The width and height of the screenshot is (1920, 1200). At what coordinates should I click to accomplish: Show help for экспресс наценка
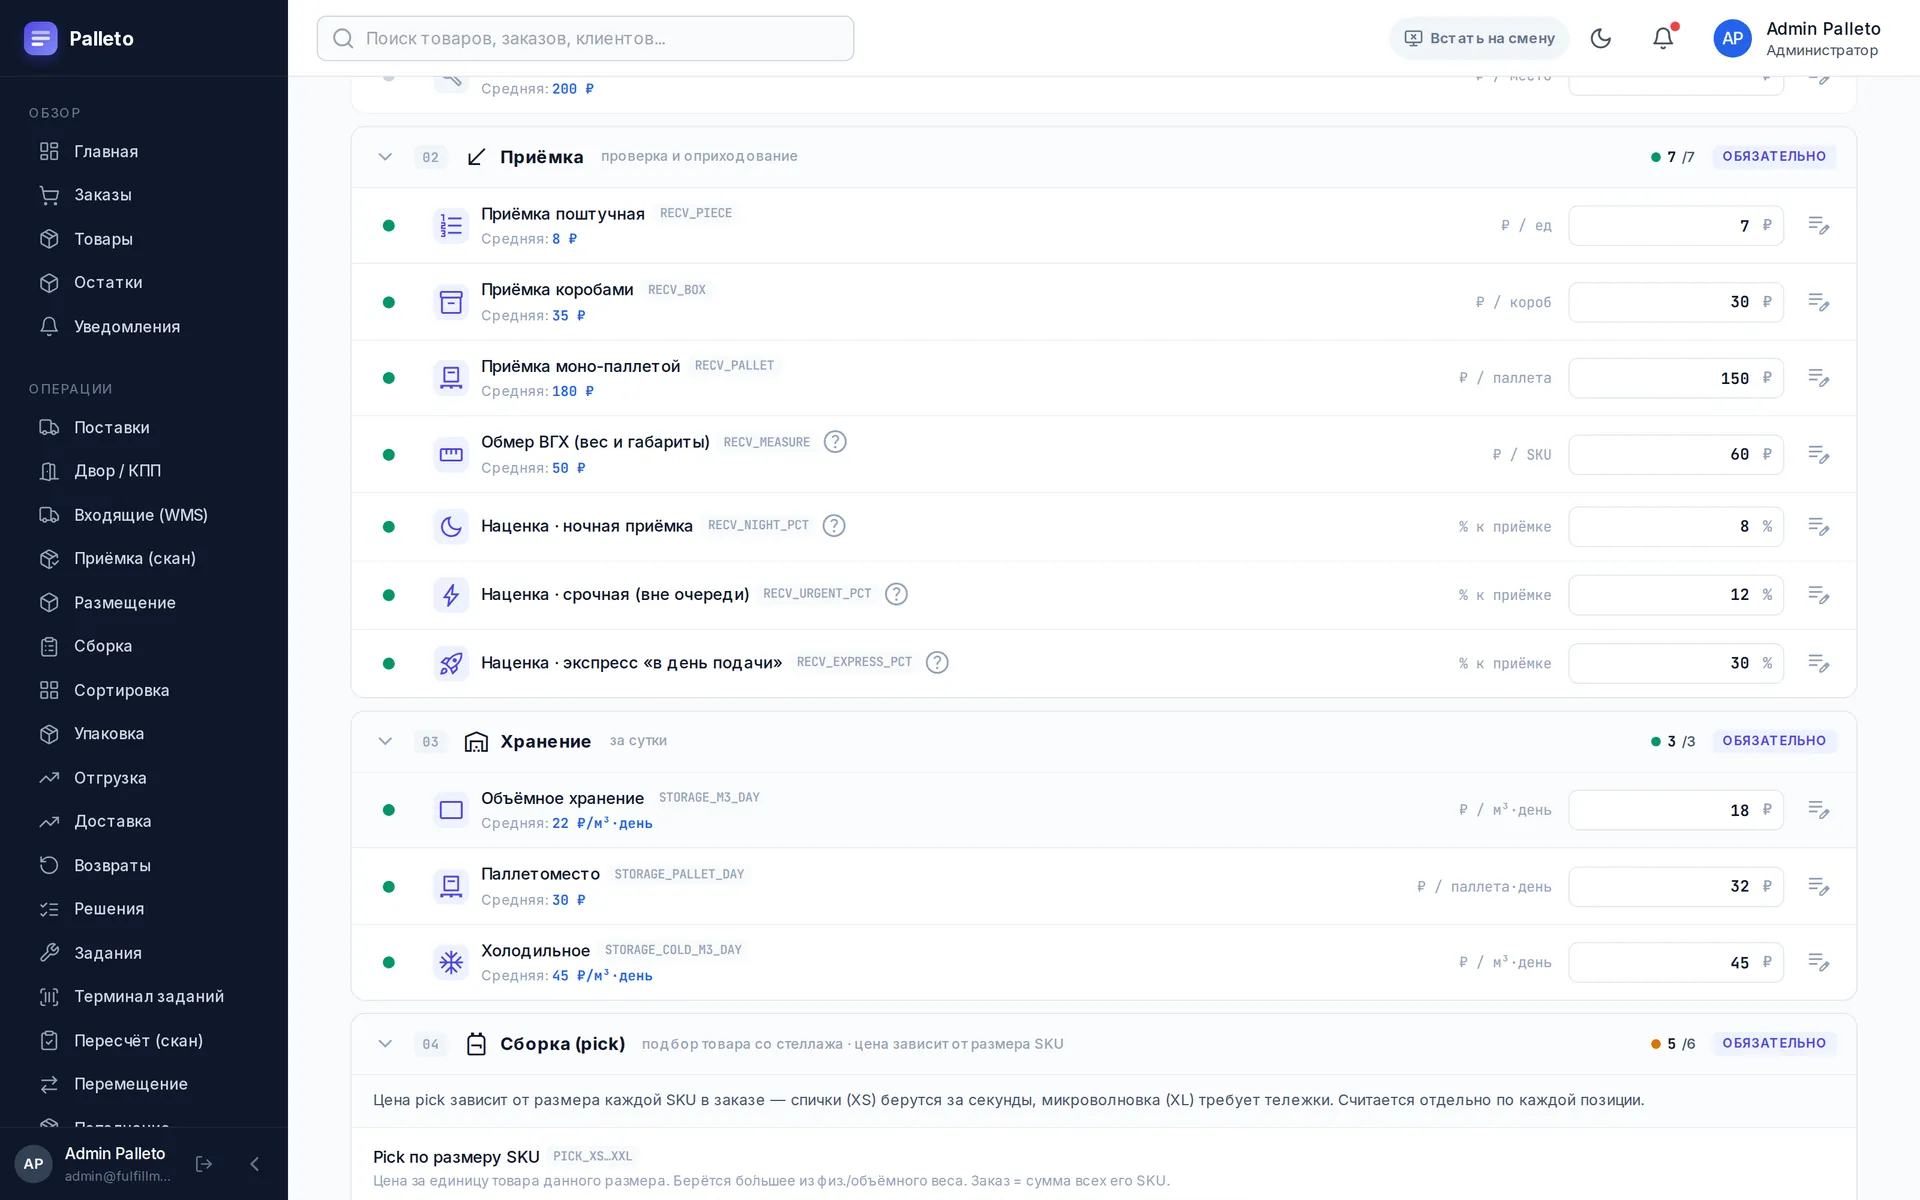[x=937, y=662]
